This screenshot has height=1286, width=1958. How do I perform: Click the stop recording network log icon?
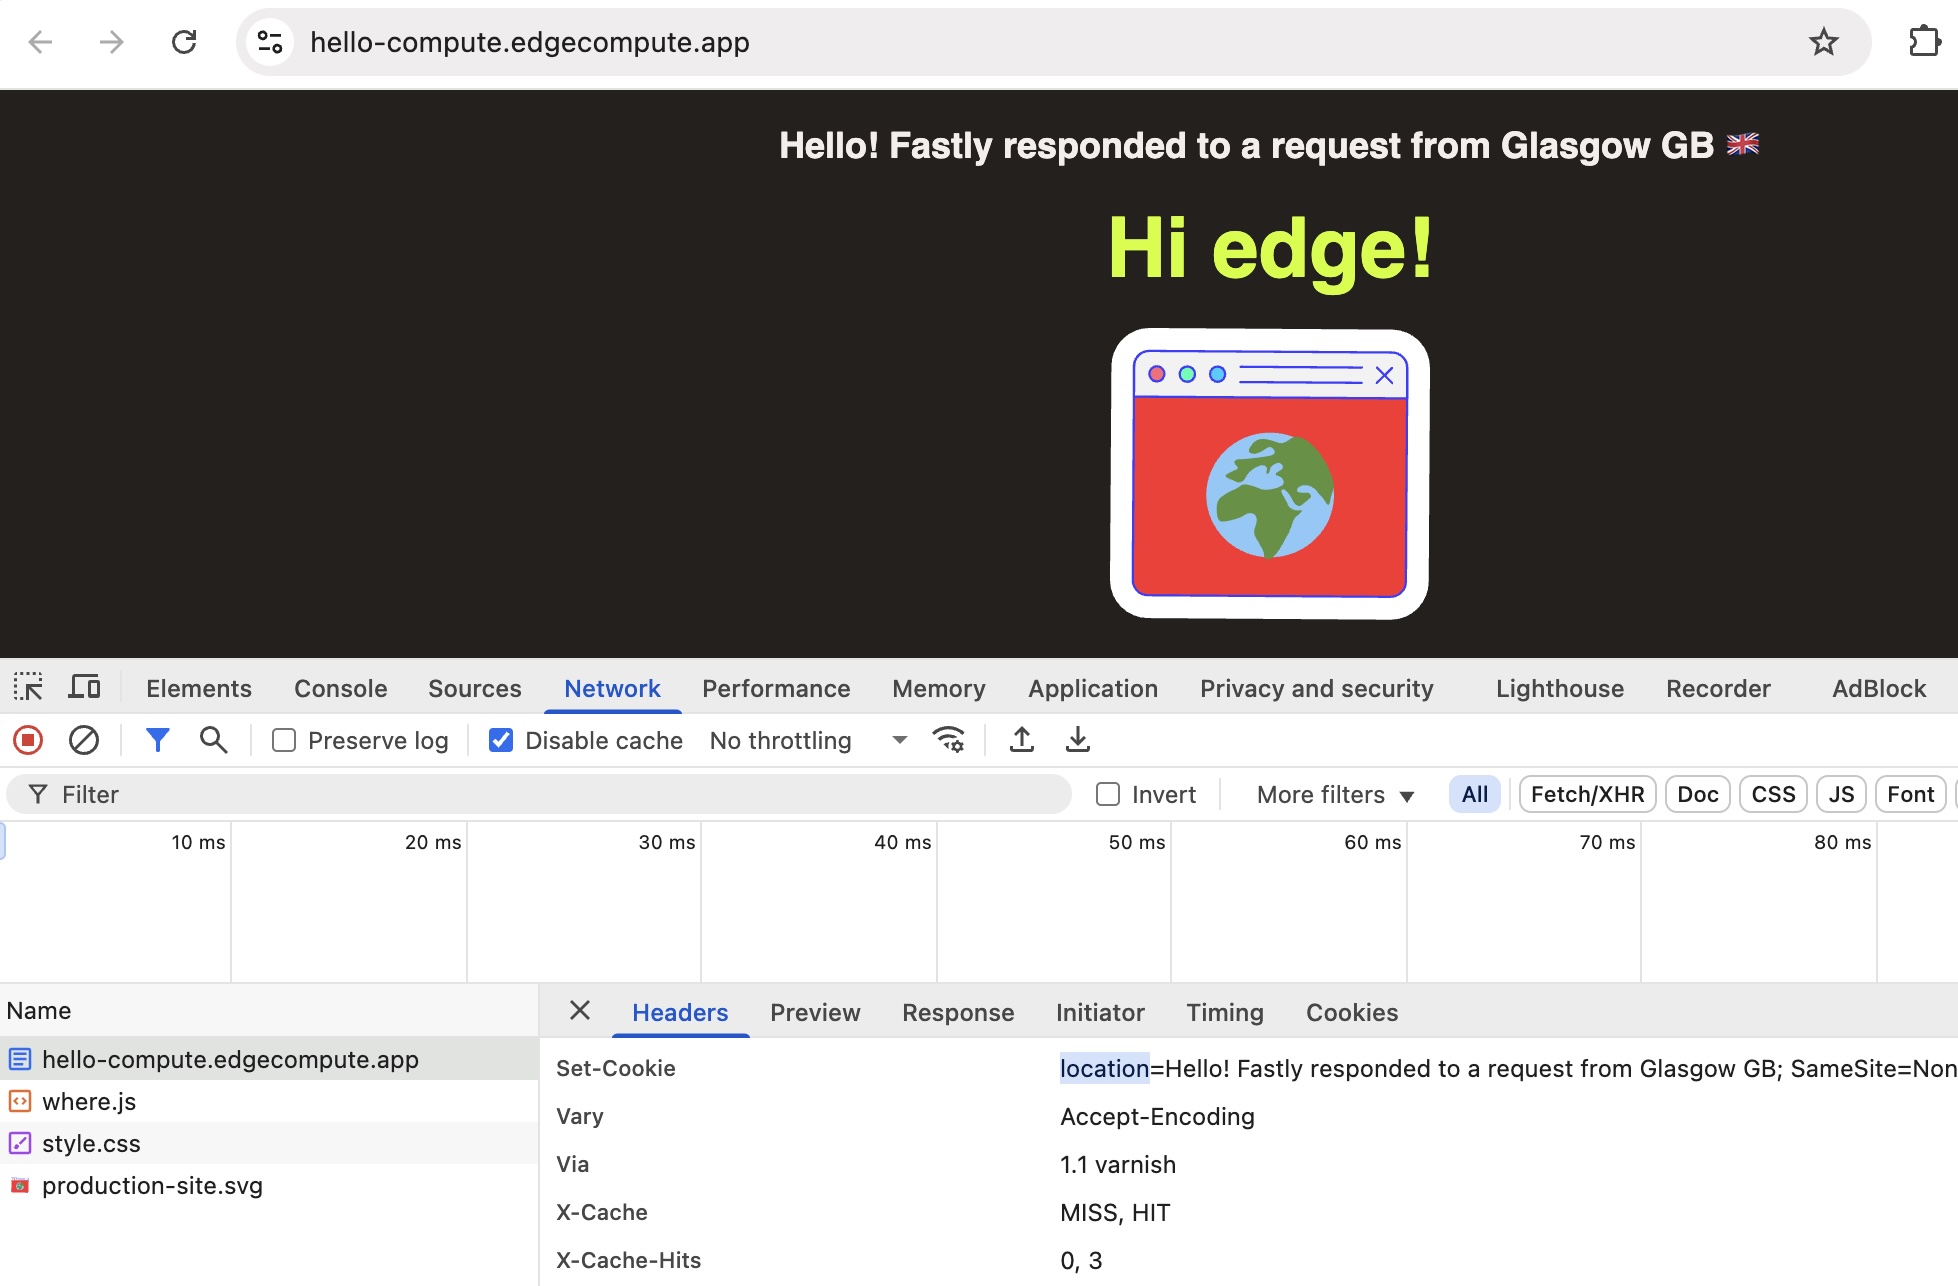tap(28, 740)
